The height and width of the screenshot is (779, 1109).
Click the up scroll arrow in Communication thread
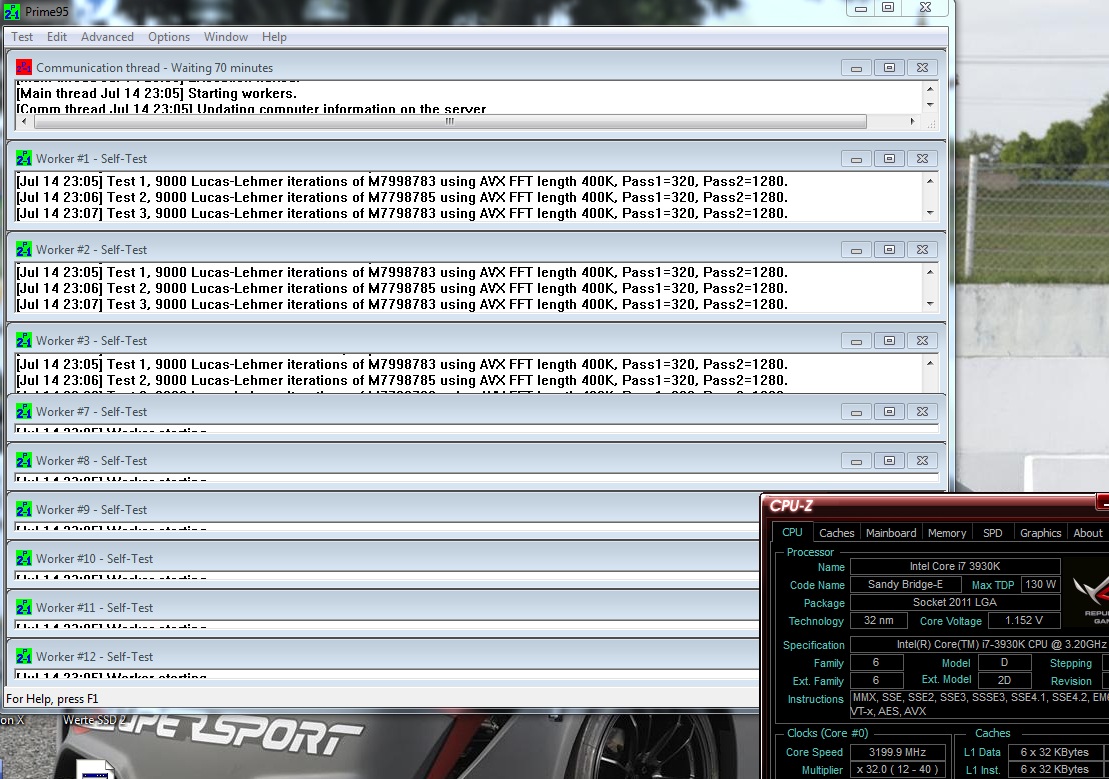[930, 88]
